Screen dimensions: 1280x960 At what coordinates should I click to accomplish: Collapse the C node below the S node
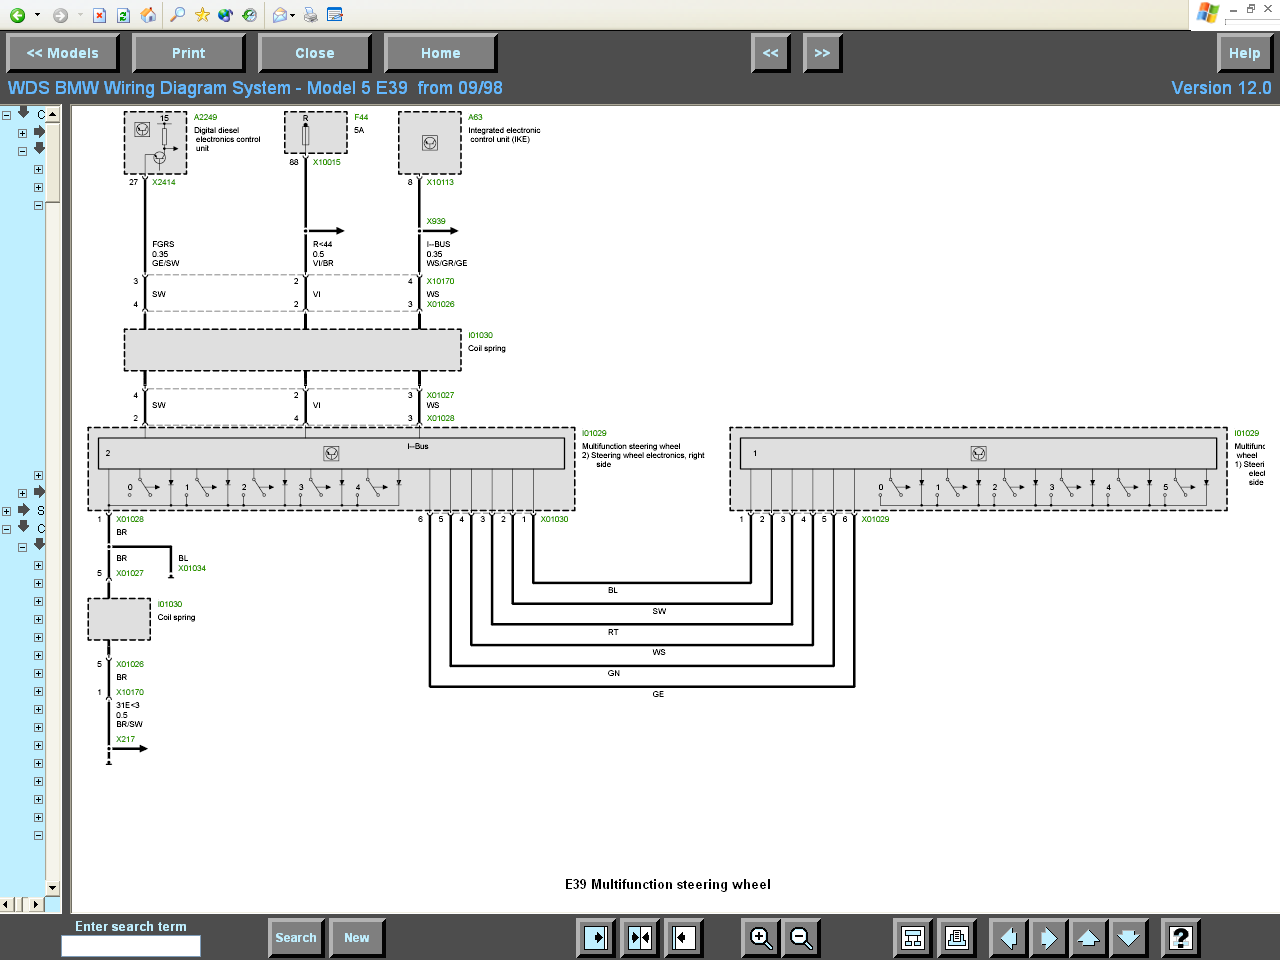tap(6, 529)
